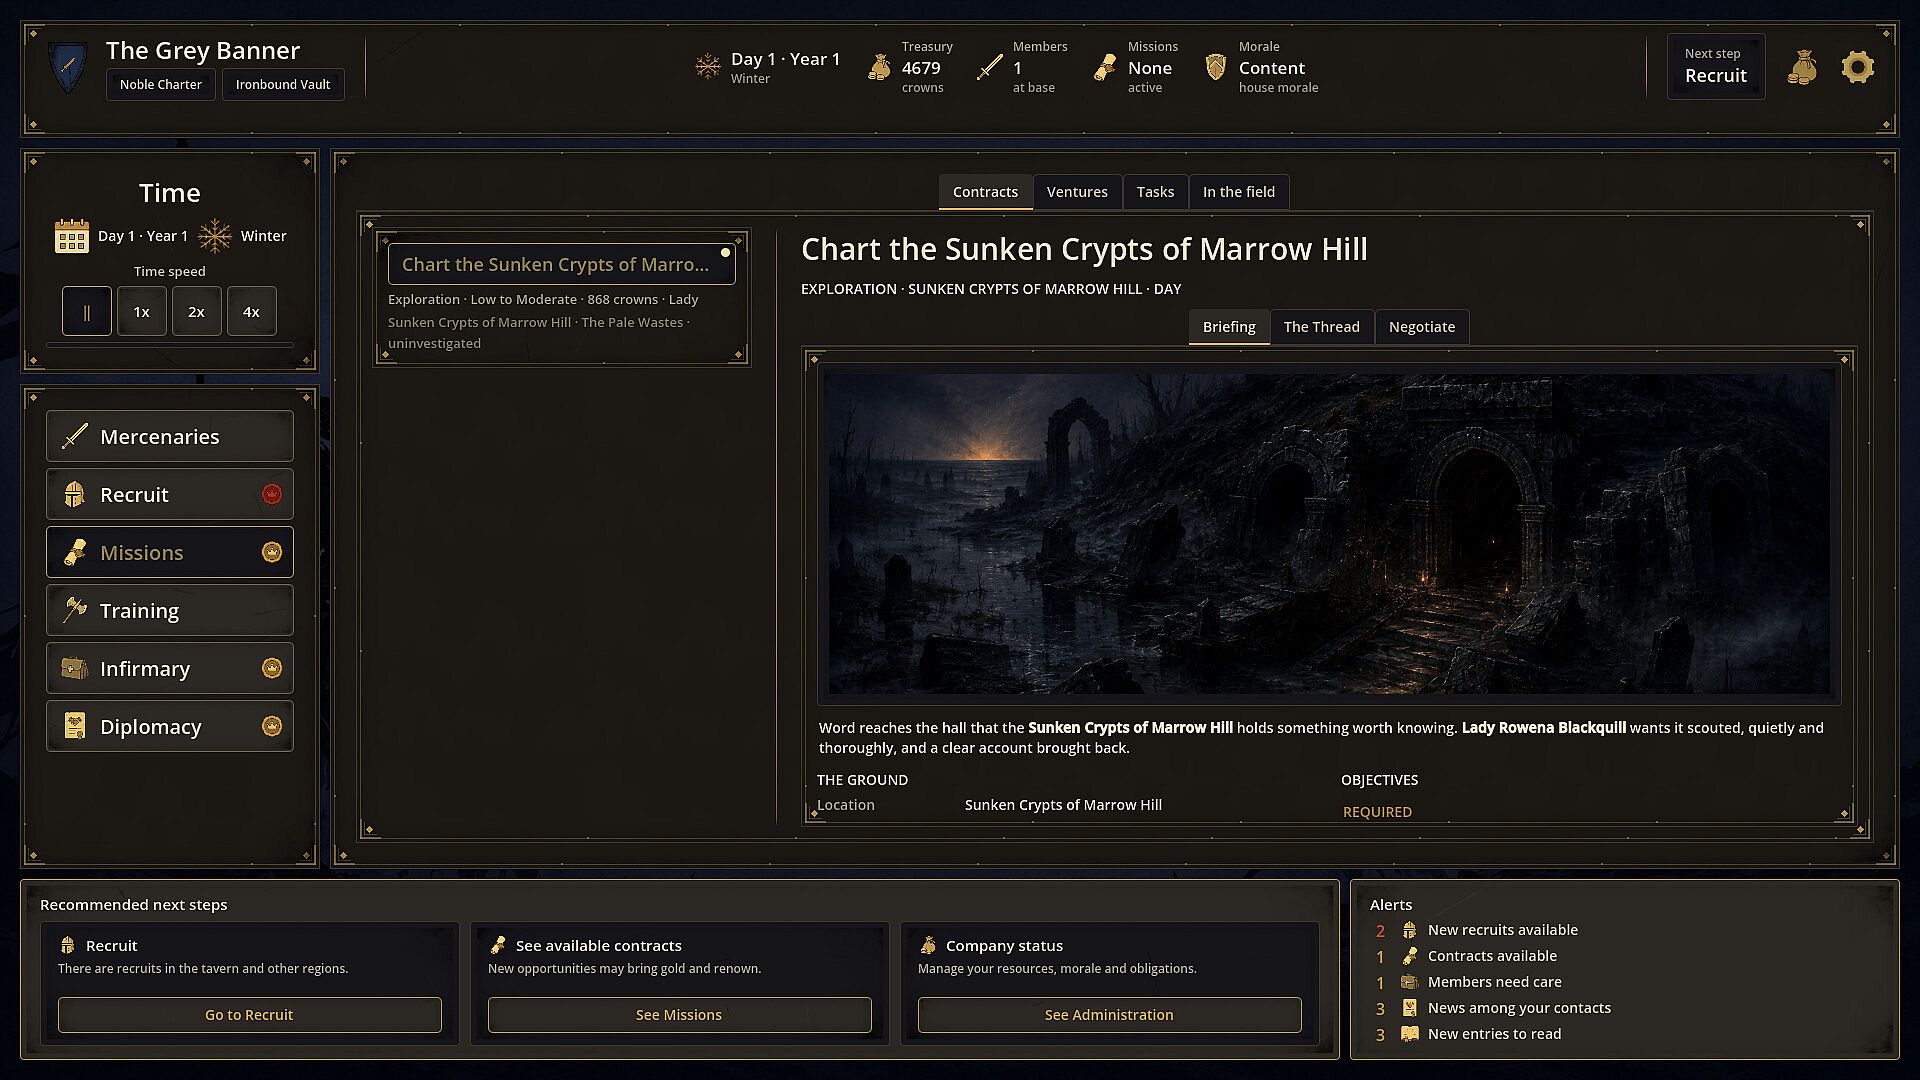Click the coin bag icon beside Company status
1920x1080 pixels.
(928, 945)
